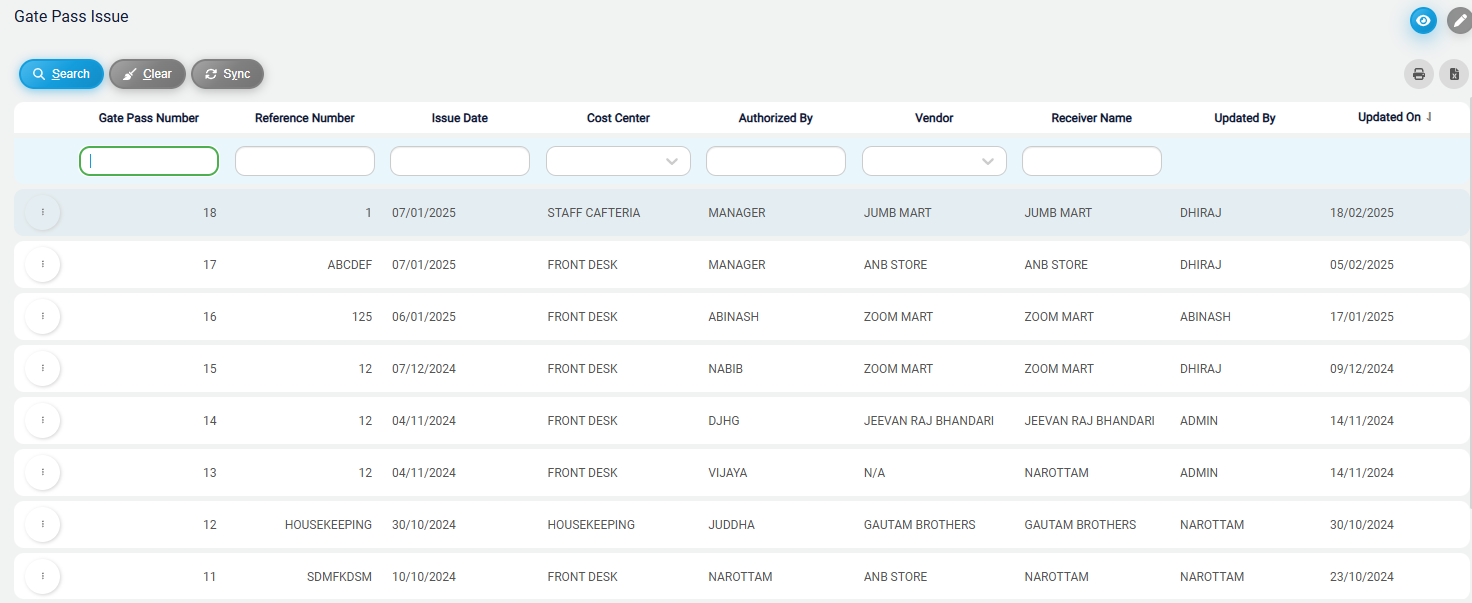1472x603 pixels.
Task: Open row actions for gate pass 13
Action: 42,472
